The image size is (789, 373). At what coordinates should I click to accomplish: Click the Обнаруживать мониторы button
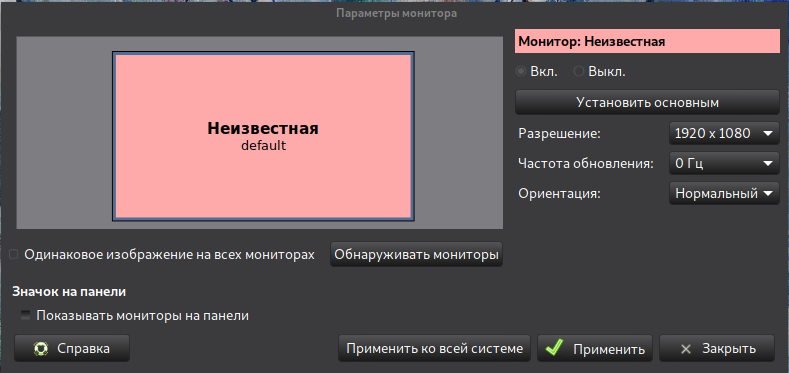pyautogui.click(x=417, y=255)
